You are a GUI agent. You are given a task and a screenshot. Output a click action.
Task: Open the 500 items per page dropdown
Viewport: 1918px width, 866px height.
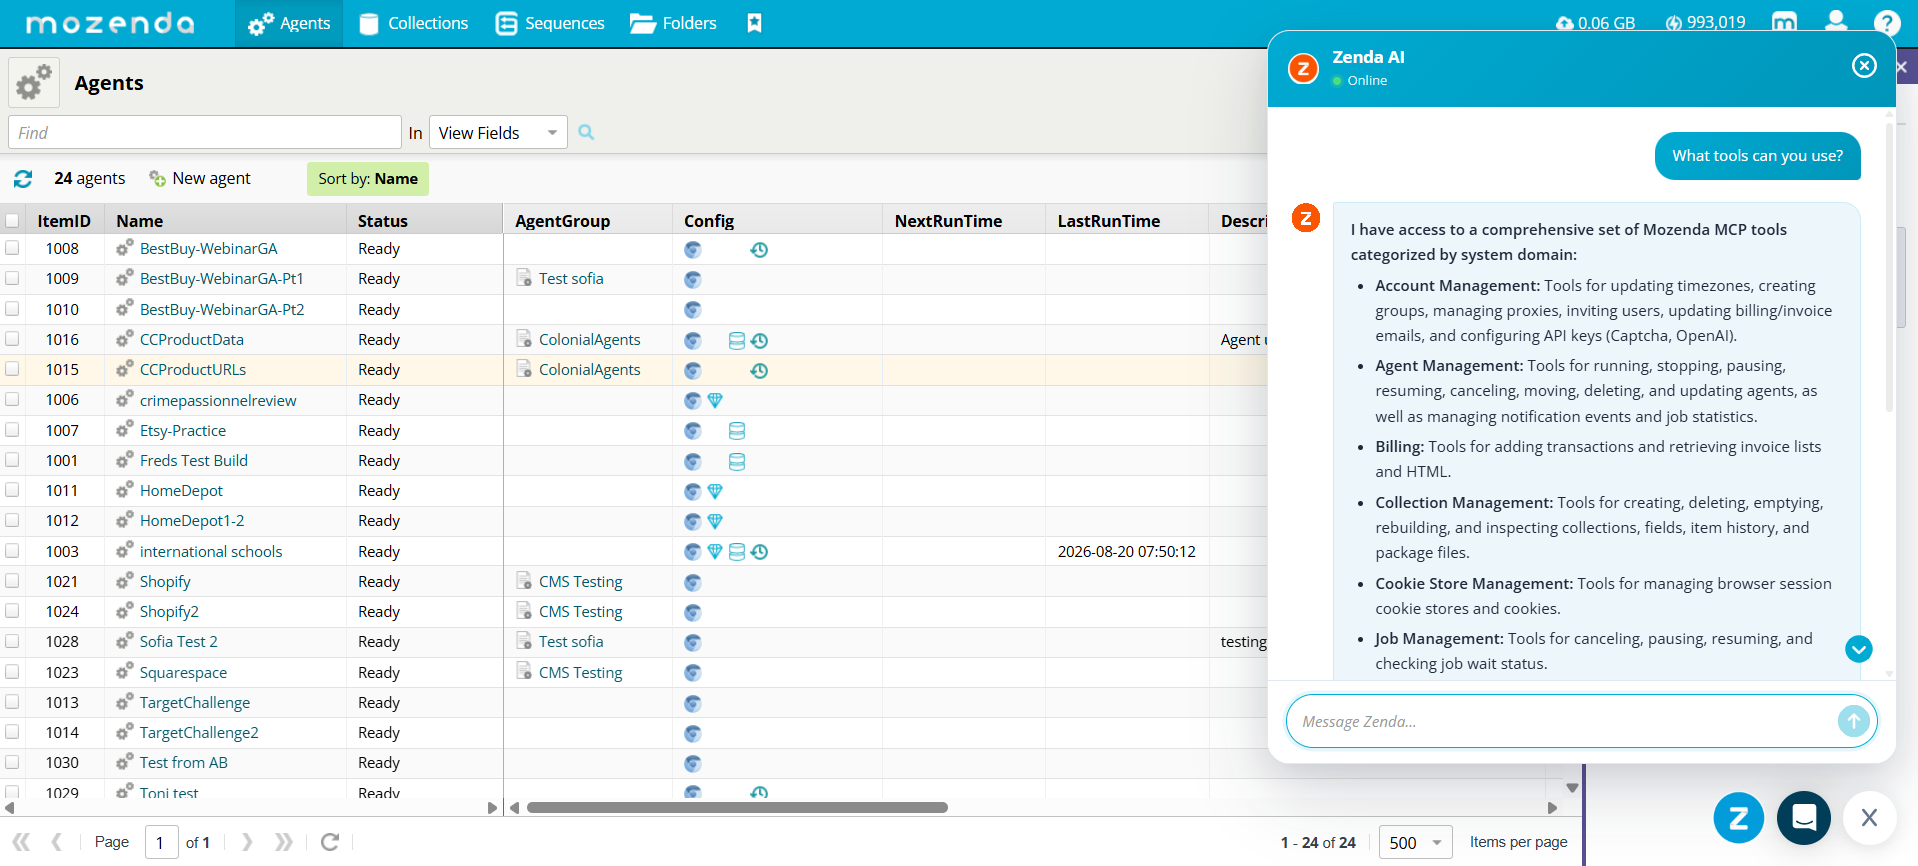point(1416,842)
